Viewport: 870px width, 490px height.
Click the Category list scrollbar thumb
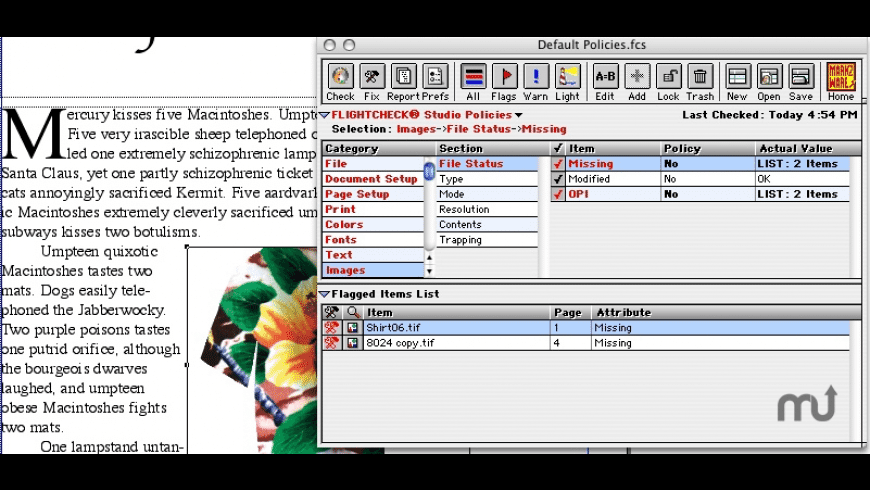[x=429, y=171]
